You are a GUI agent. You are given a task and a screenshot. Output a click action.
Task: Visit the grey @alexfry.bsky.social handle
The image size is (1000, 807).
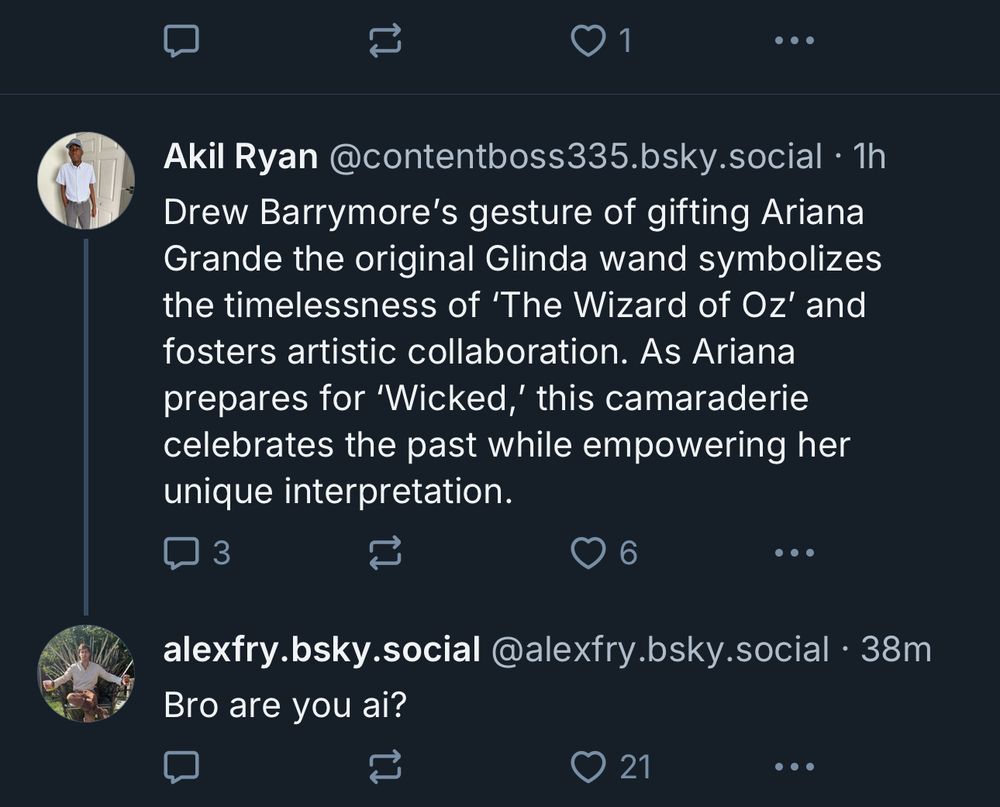[660, 650]
